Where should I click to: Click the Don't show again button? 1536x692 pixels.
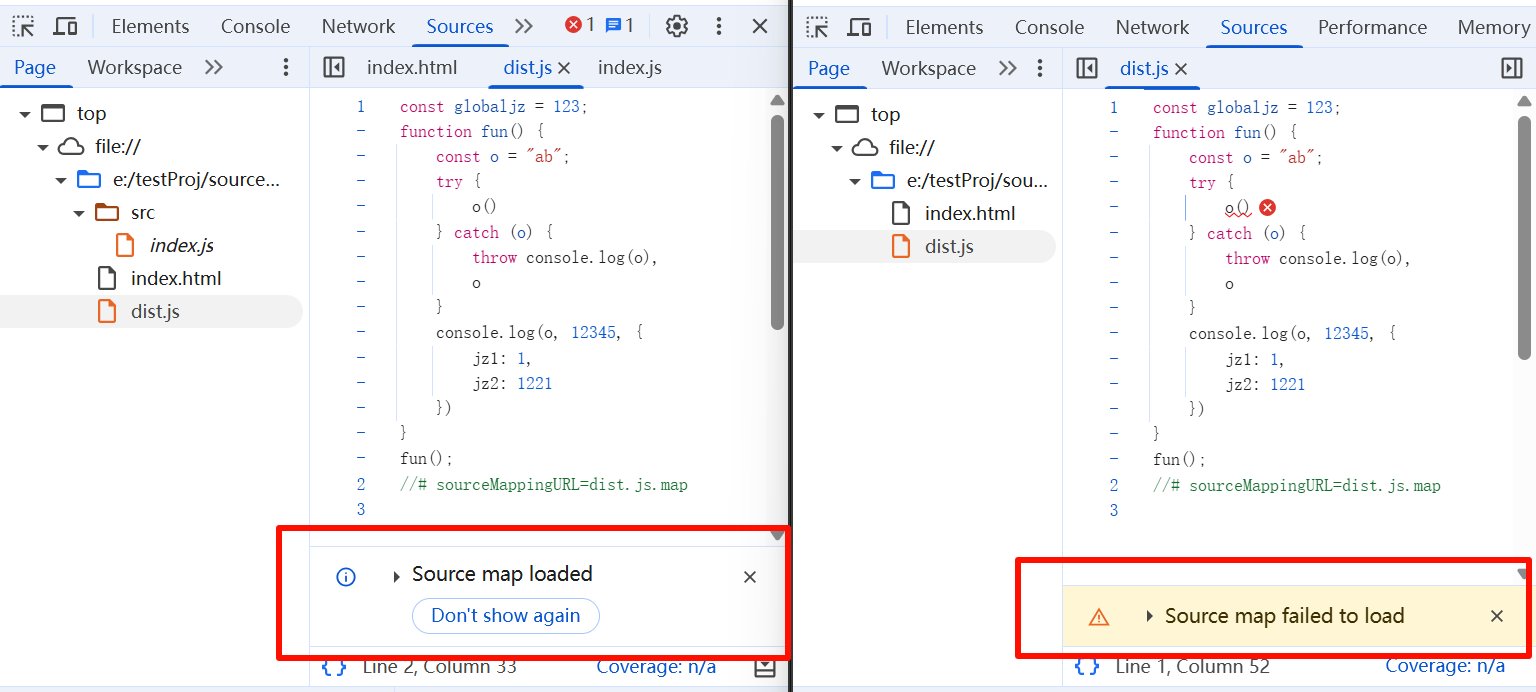[x=506, y=615]
